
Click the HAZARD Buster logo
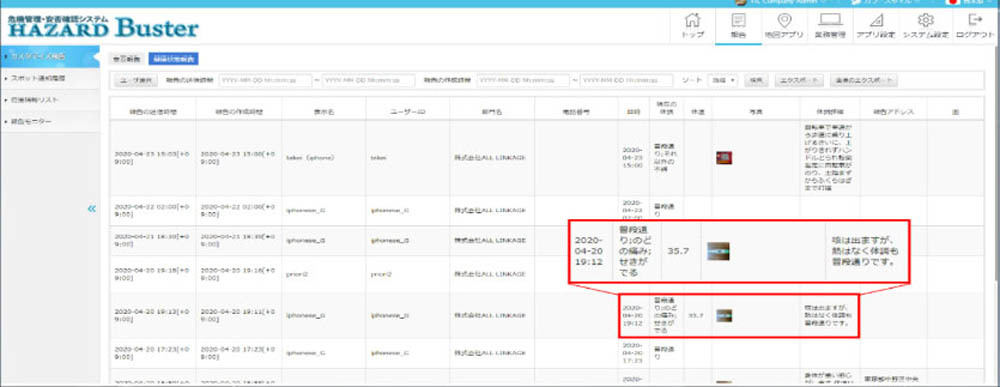(103, 26)
